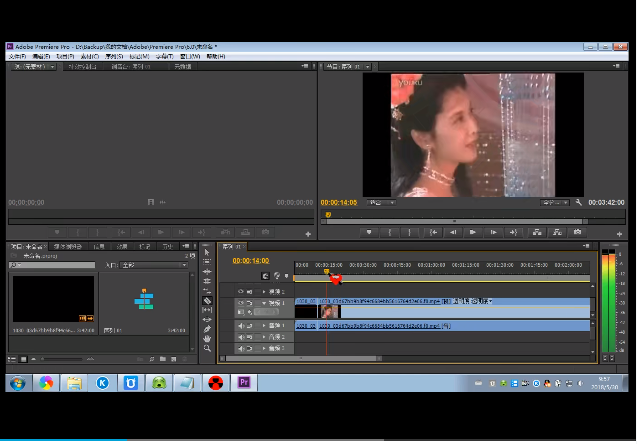Open Program monitor zoom level dropdown

[381, 202]
